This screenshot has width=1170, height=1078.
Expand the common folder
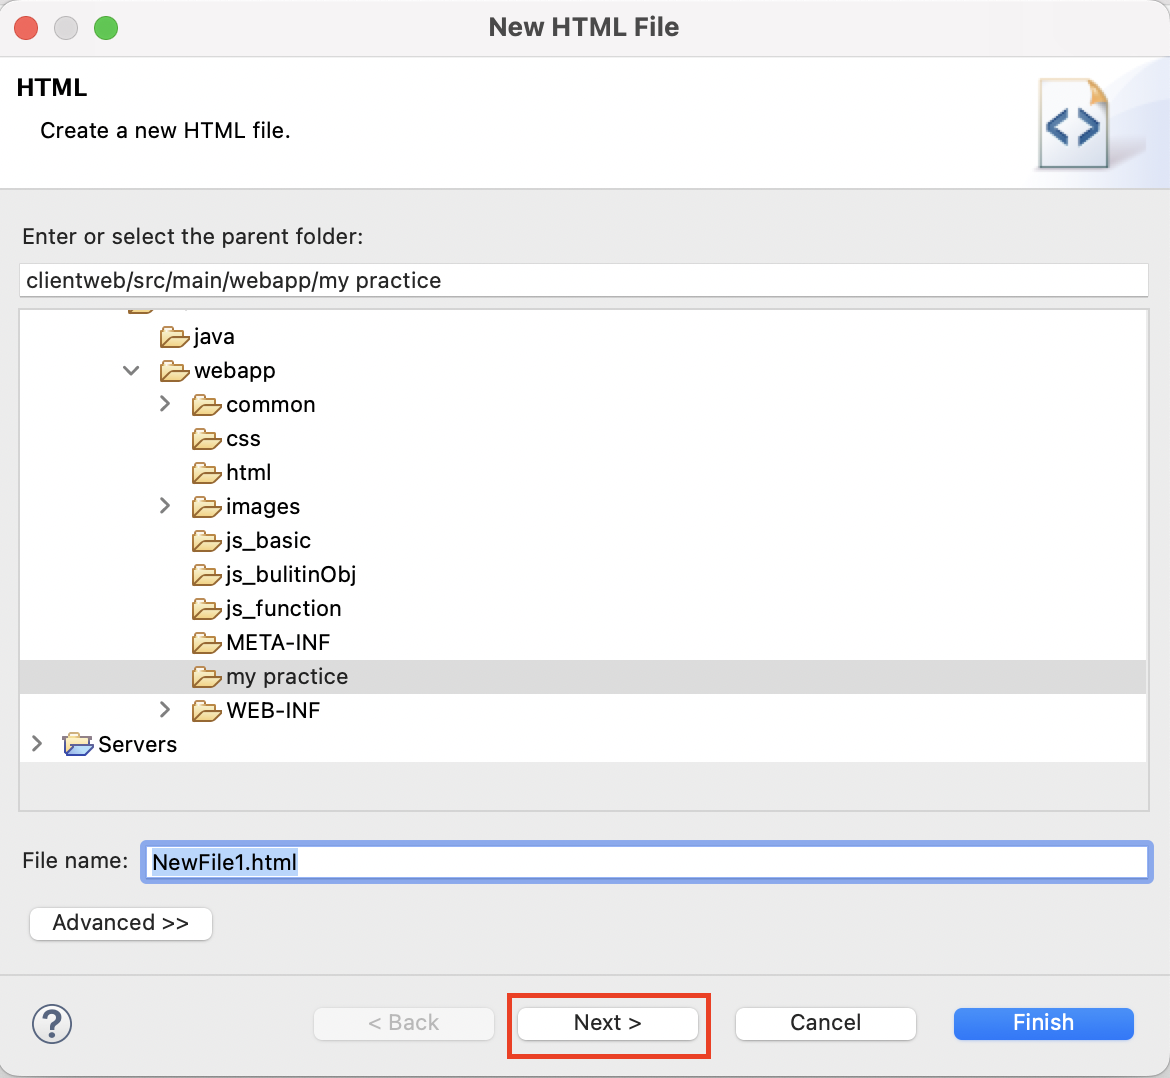click(x=165, y=405)
